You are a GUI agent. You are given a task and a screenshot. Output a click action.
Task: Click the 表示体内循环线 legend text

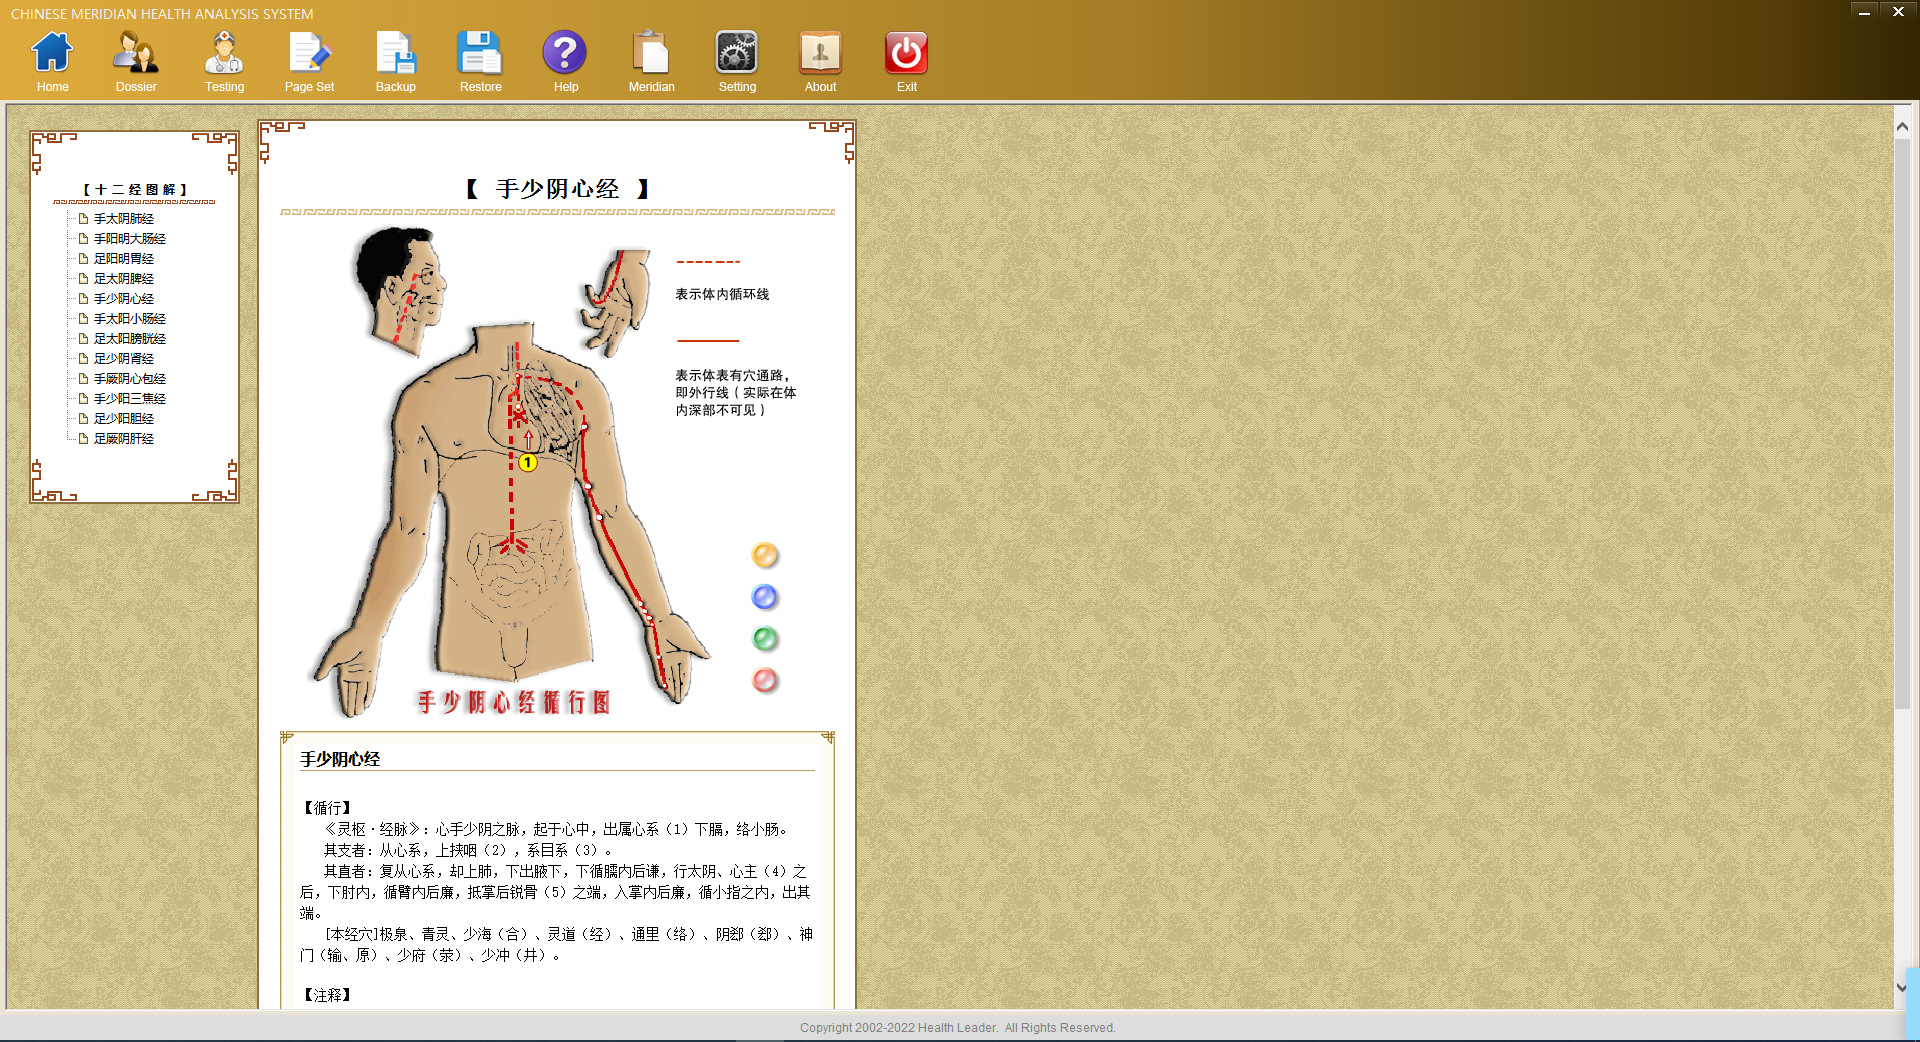point(722,294)
